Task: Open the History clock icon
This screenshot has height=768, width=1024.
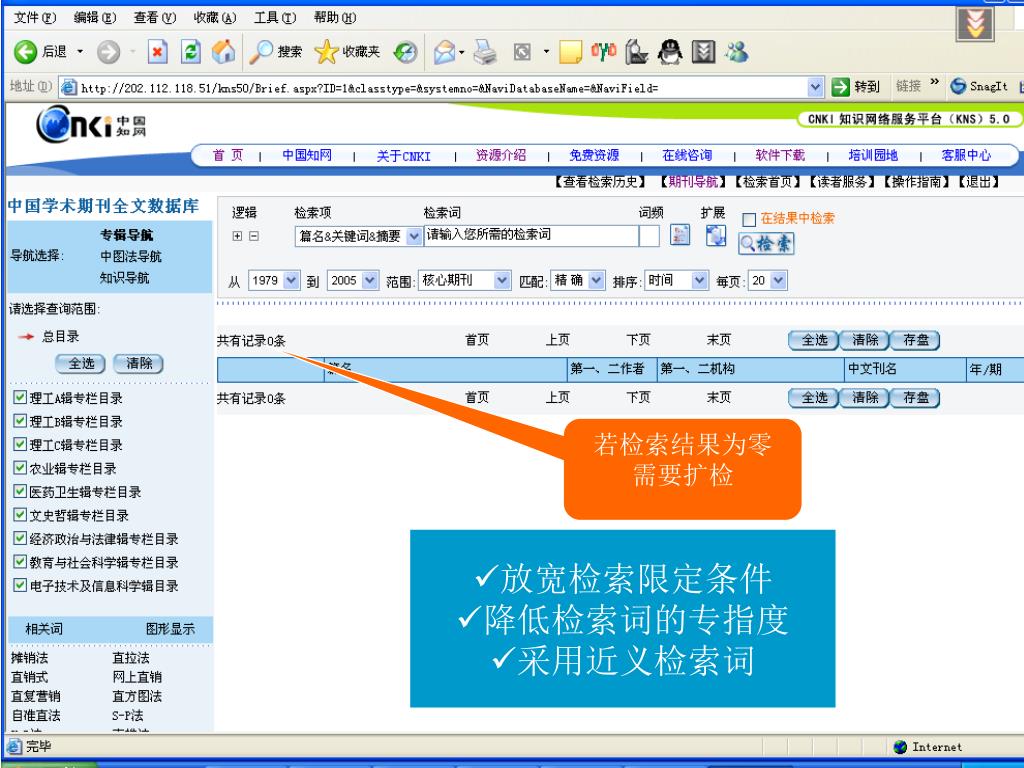Action: pyautogui.click(x=406, y=52)
